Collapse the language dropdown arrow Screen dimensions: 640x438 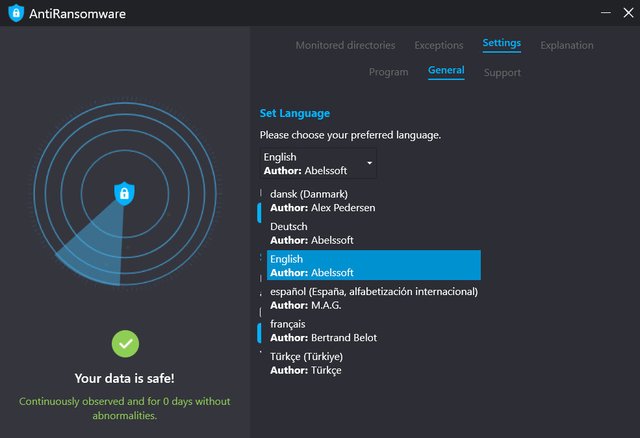click(x=369, y=163)
